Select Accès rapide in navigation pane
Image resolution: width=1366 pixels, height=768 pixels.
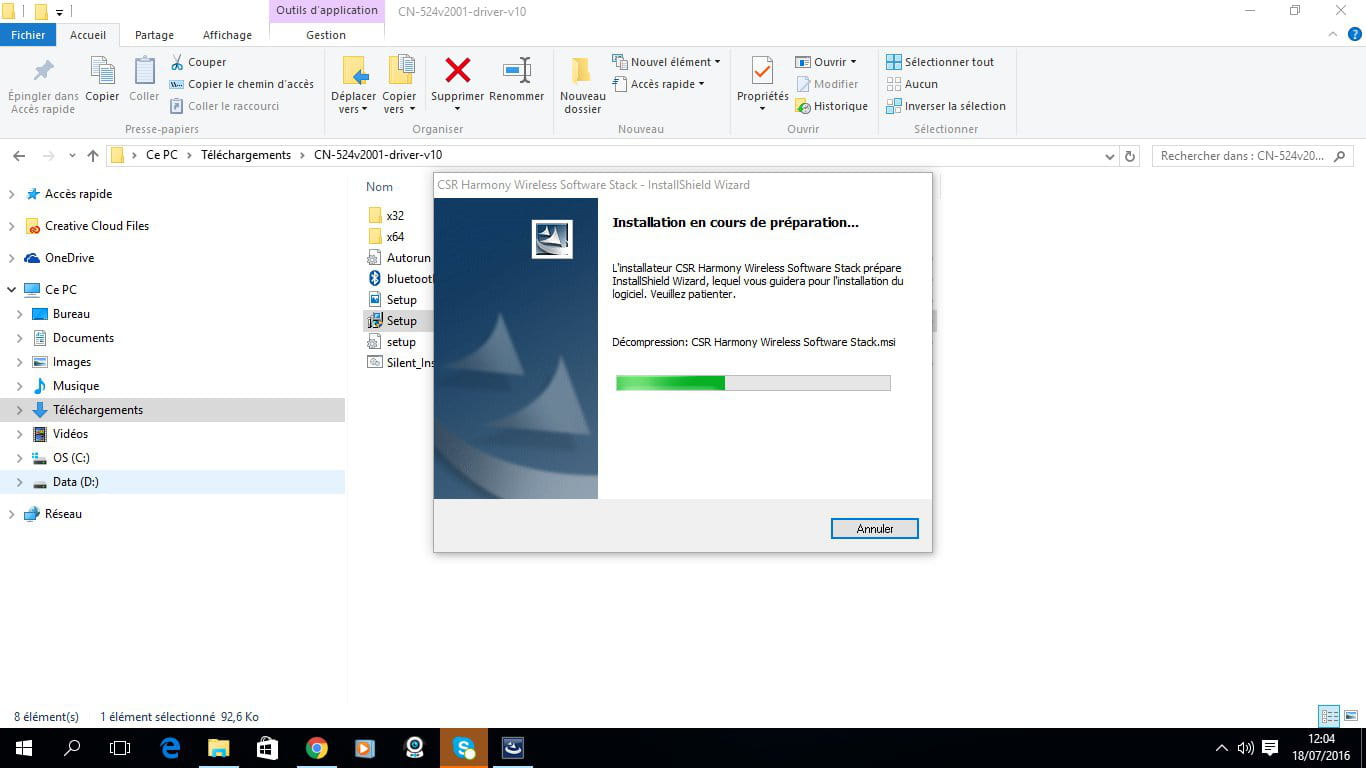click(78, 194)
